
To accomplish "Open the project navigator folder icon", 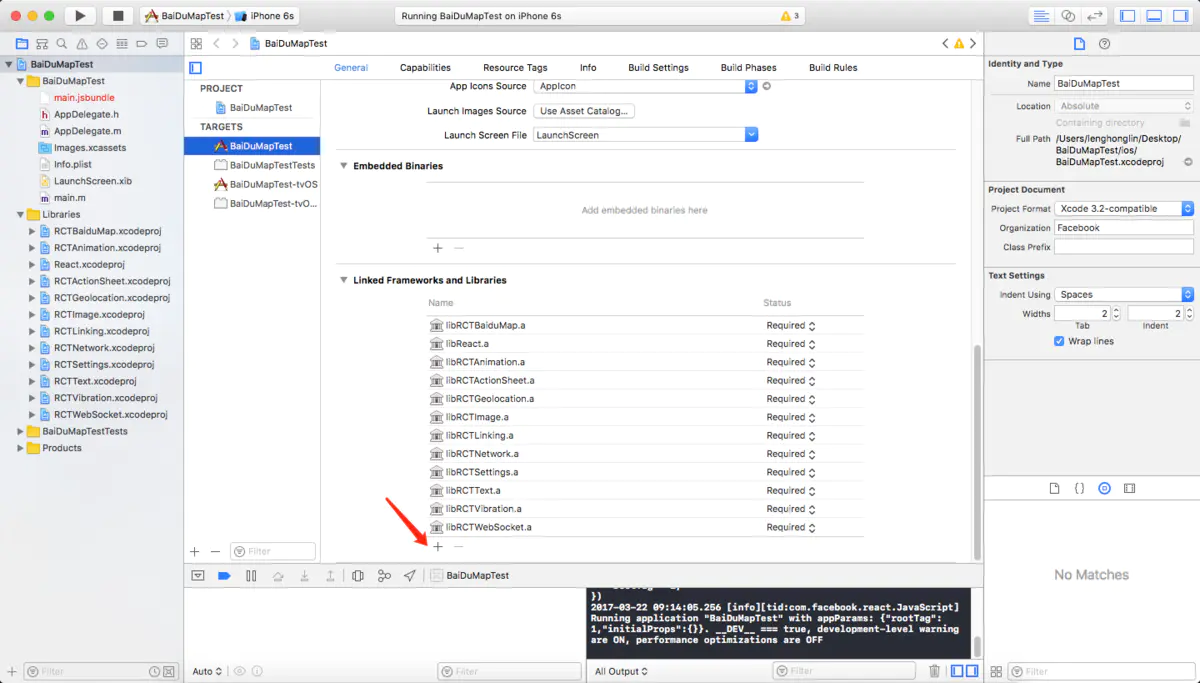I will (22, 44).
